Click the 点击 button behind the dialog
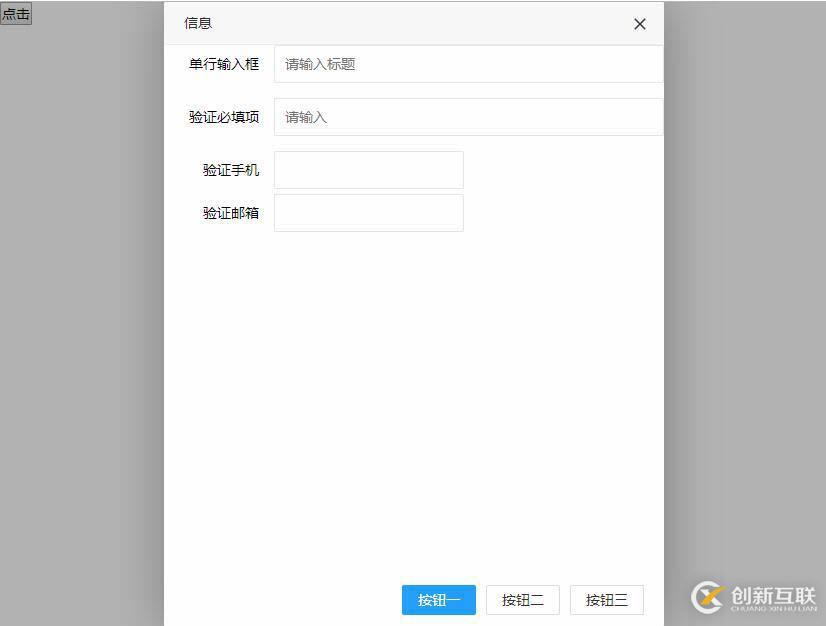Image resolution: width=826 pixels, height=626 pixels. [16, 14]
